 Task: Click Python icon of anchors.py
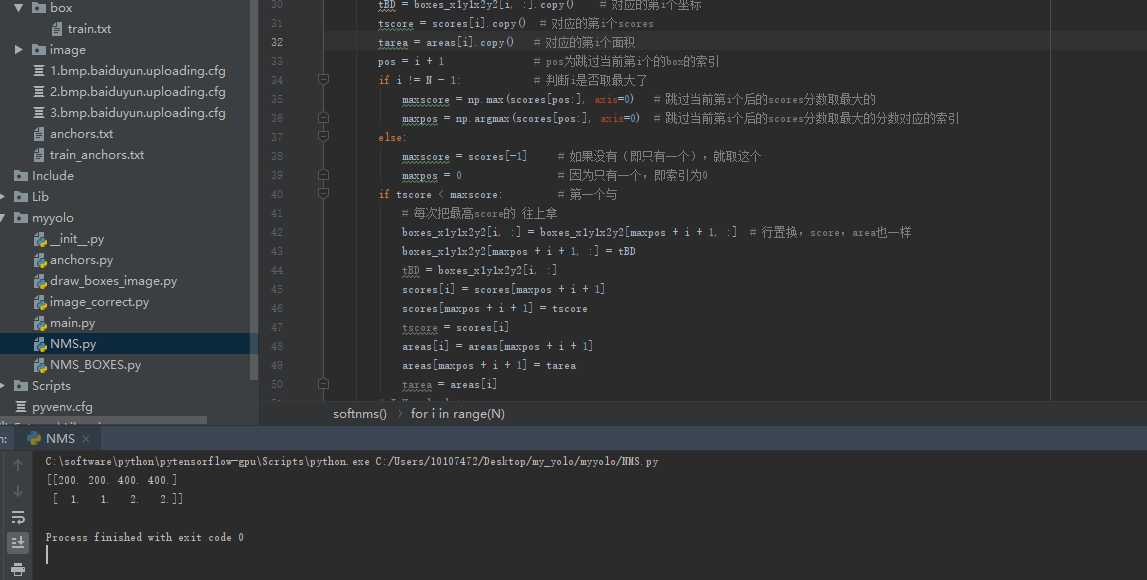pos(40,260)
